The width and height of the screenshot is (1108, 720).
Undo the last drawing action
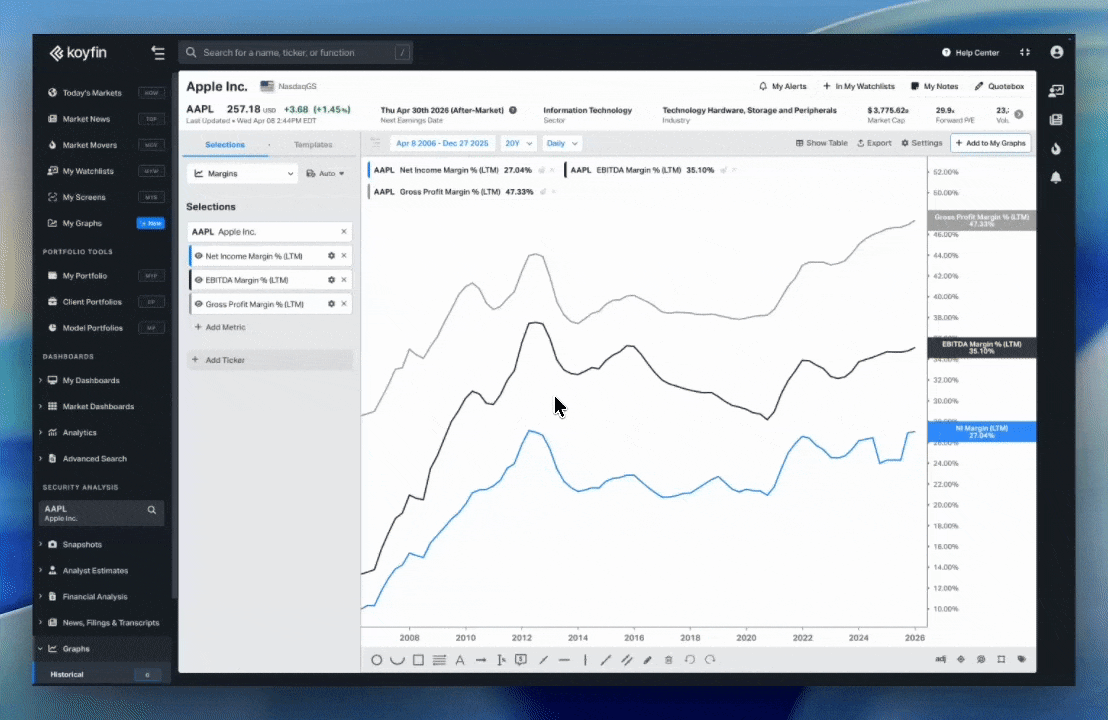tap(689, 660)
